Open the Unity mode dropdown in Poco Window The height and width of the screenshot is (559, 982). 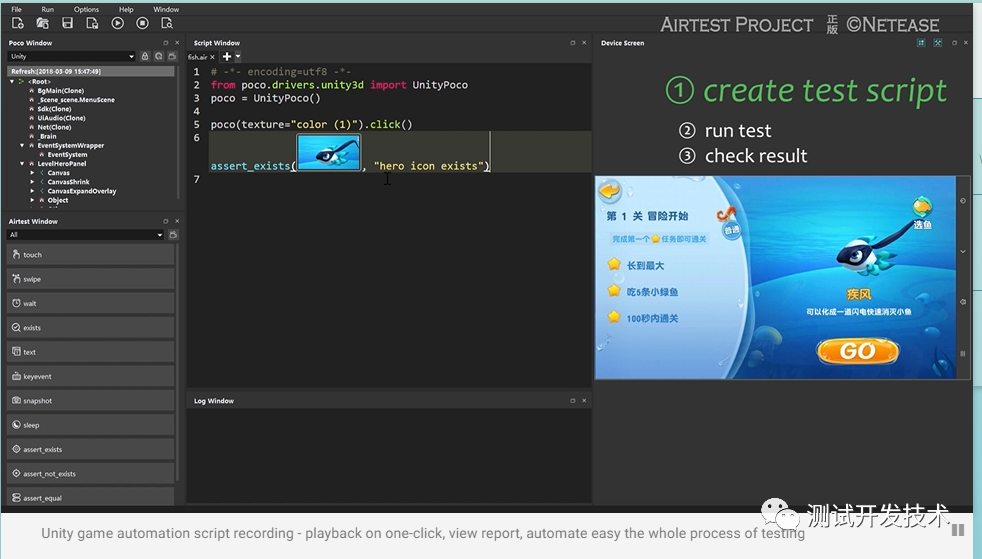click(x=71, y=56)
